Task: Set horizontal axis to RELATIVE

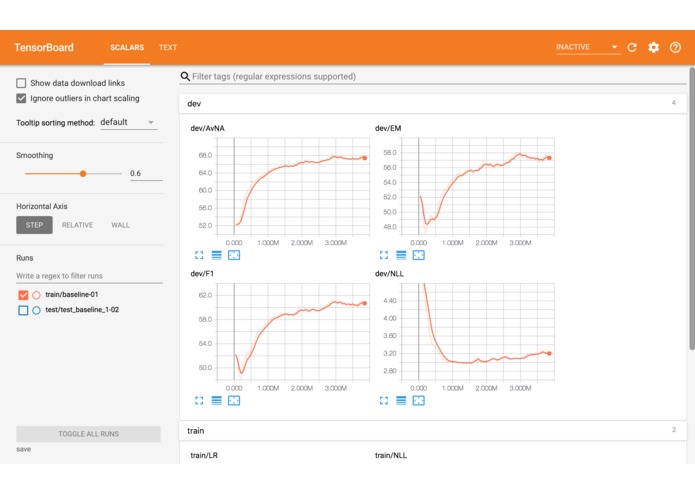Action: 77,225
